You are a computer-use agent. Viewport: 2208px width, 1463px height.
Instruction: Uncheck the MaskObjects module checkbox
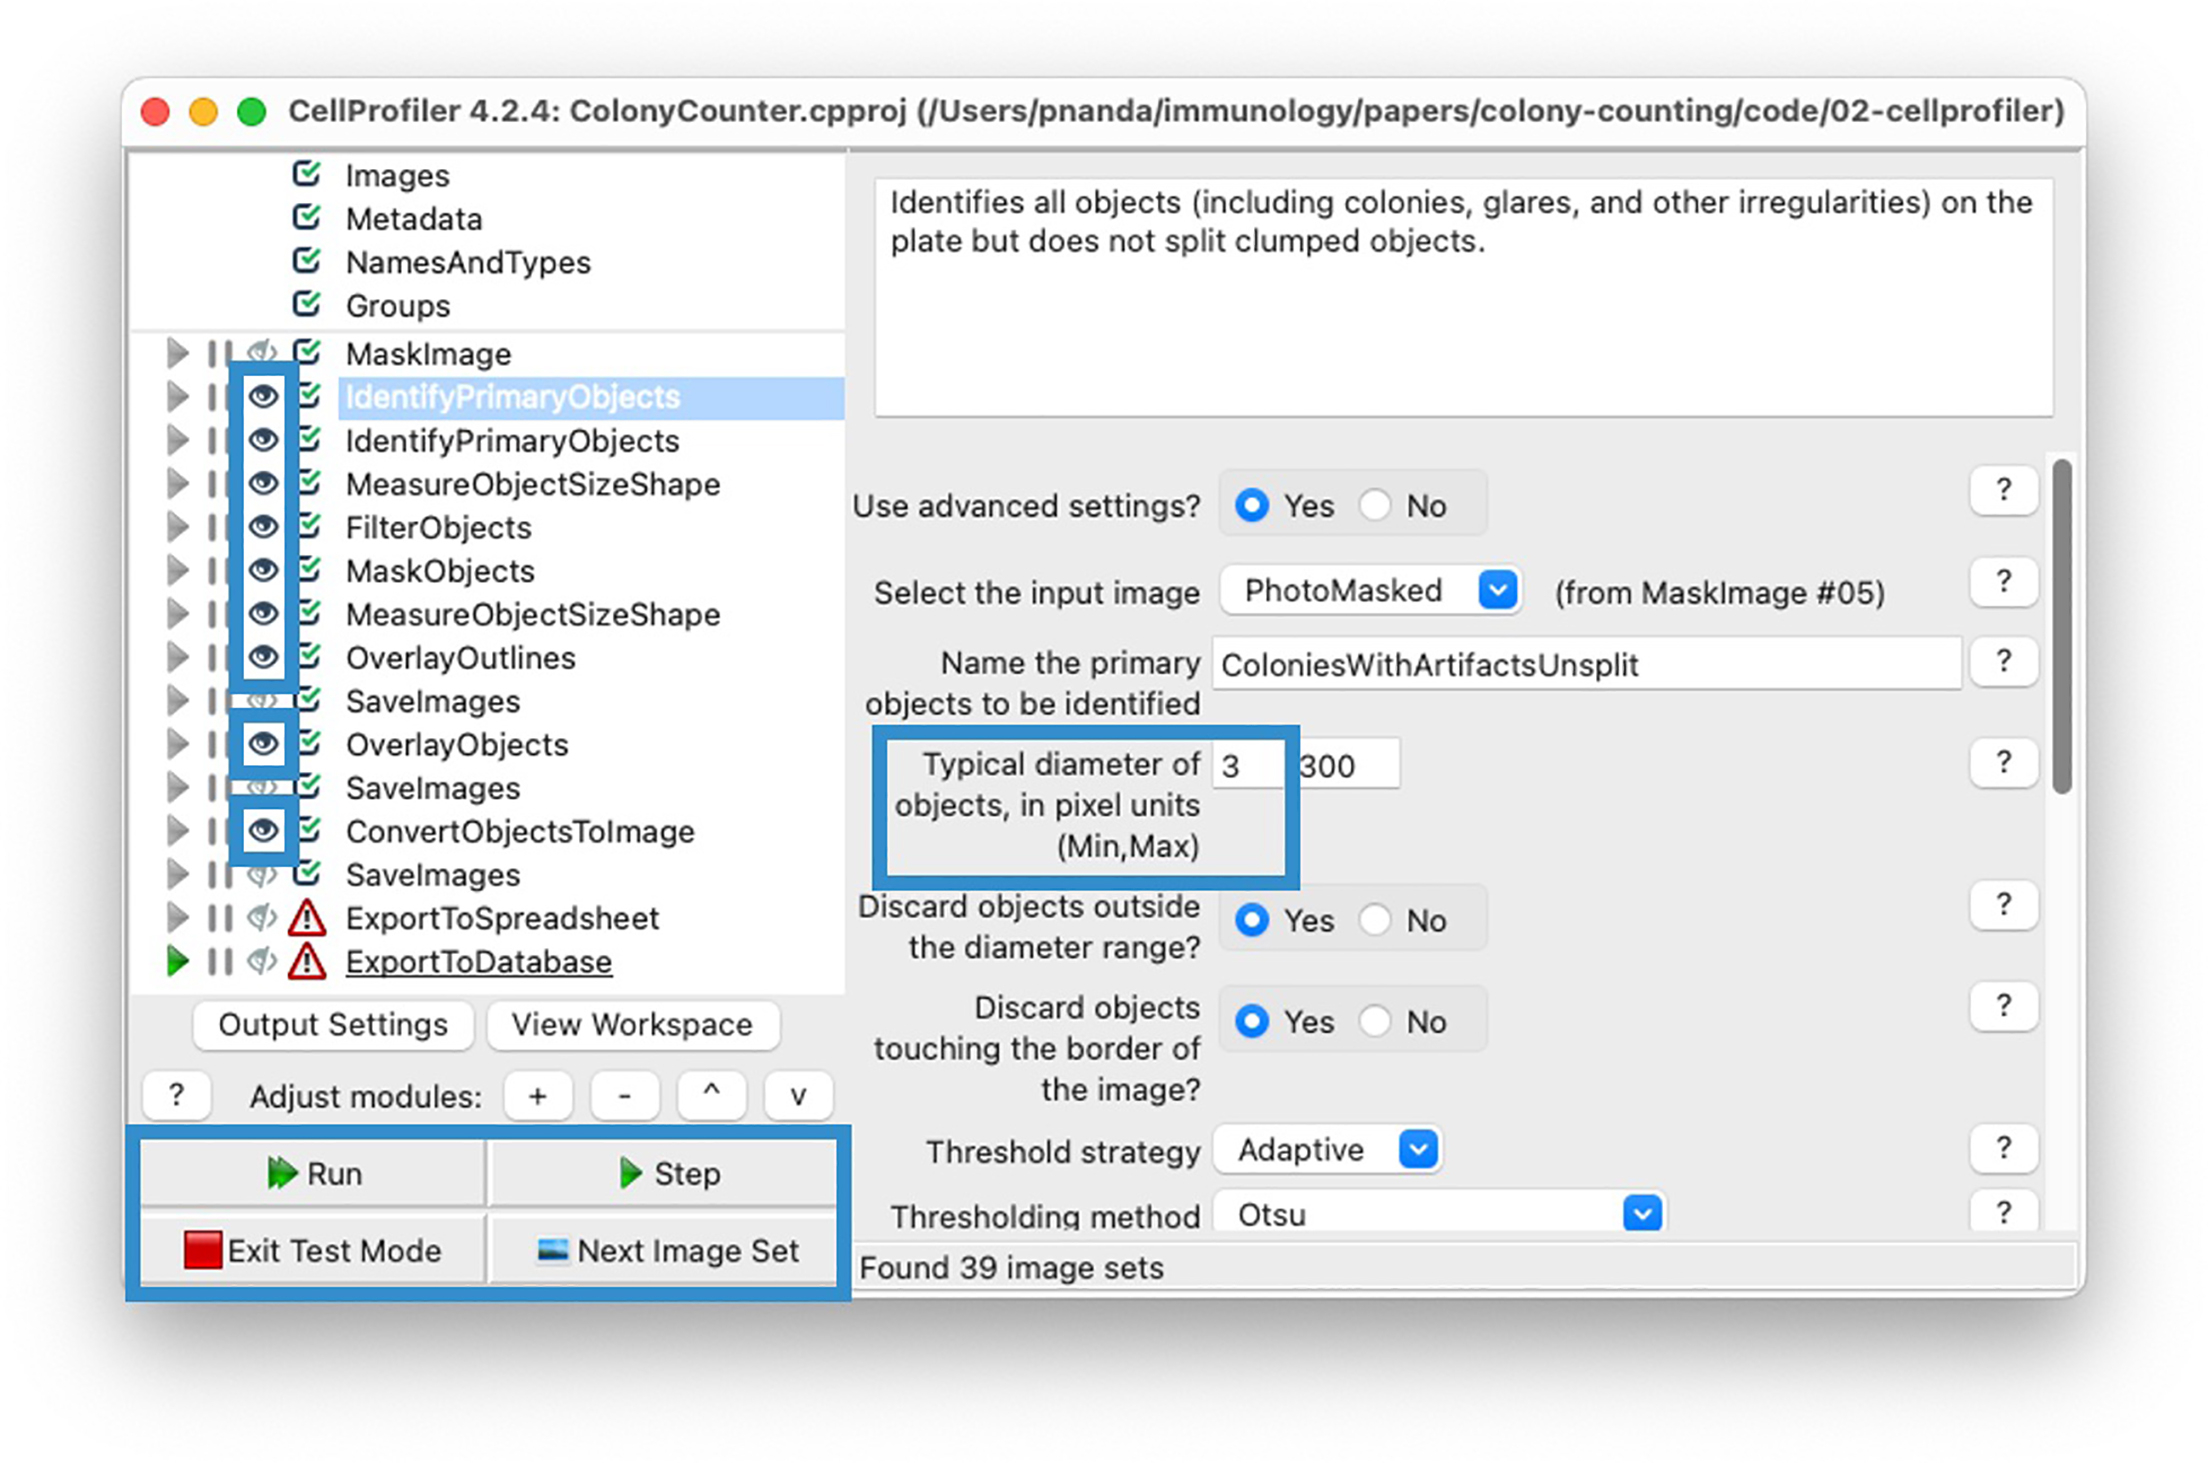point(309,570)
